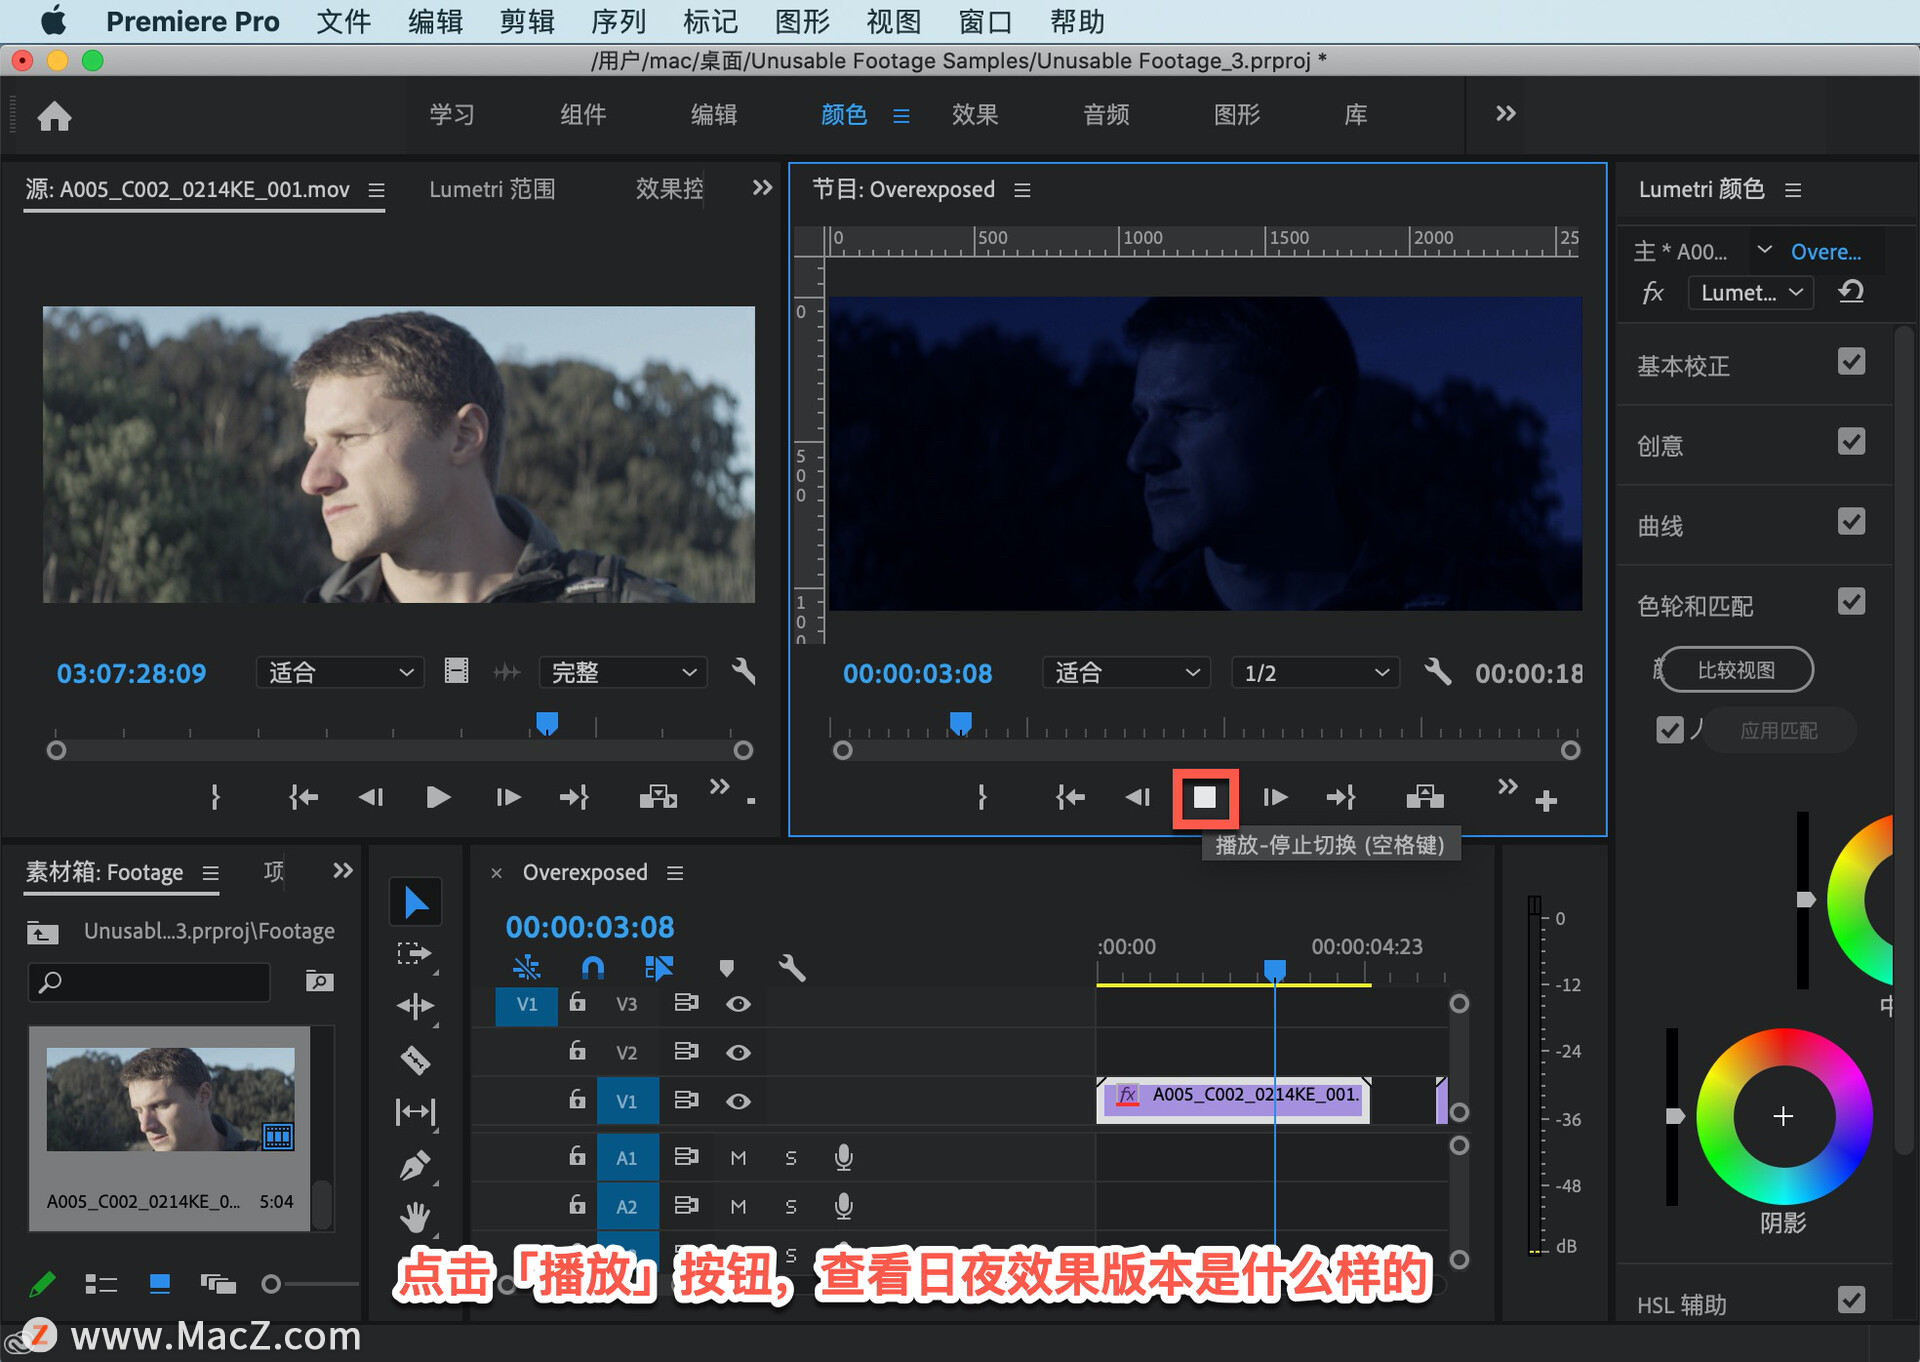Viewport: 1920px width, 1362px height.
Task: Open the 序列 menu in the menu bar
Action: [618, 21]
